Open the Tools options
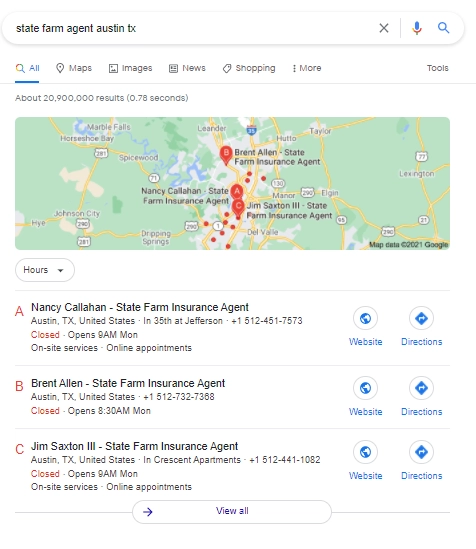 click(438, 68)
